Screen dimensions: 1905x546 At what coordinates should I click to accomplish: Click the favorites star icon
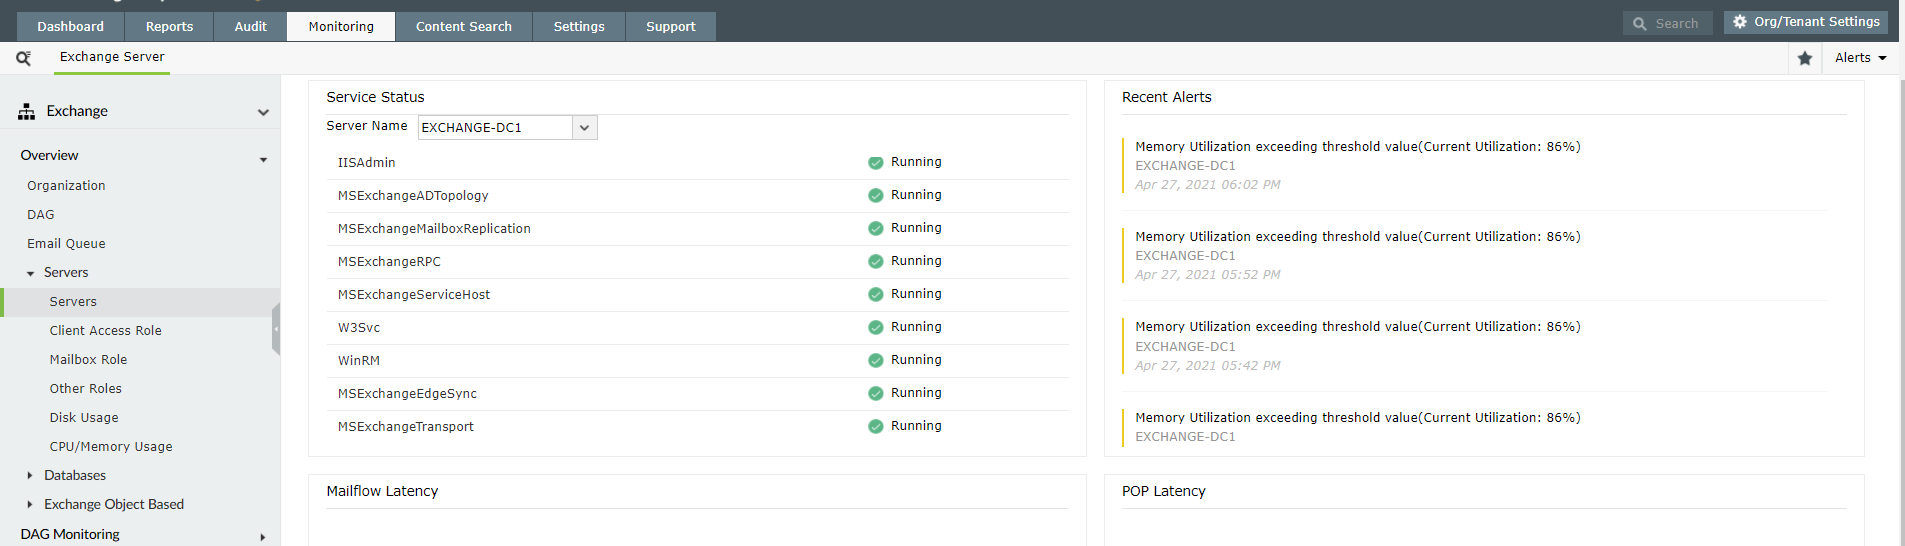point(1805,58)
